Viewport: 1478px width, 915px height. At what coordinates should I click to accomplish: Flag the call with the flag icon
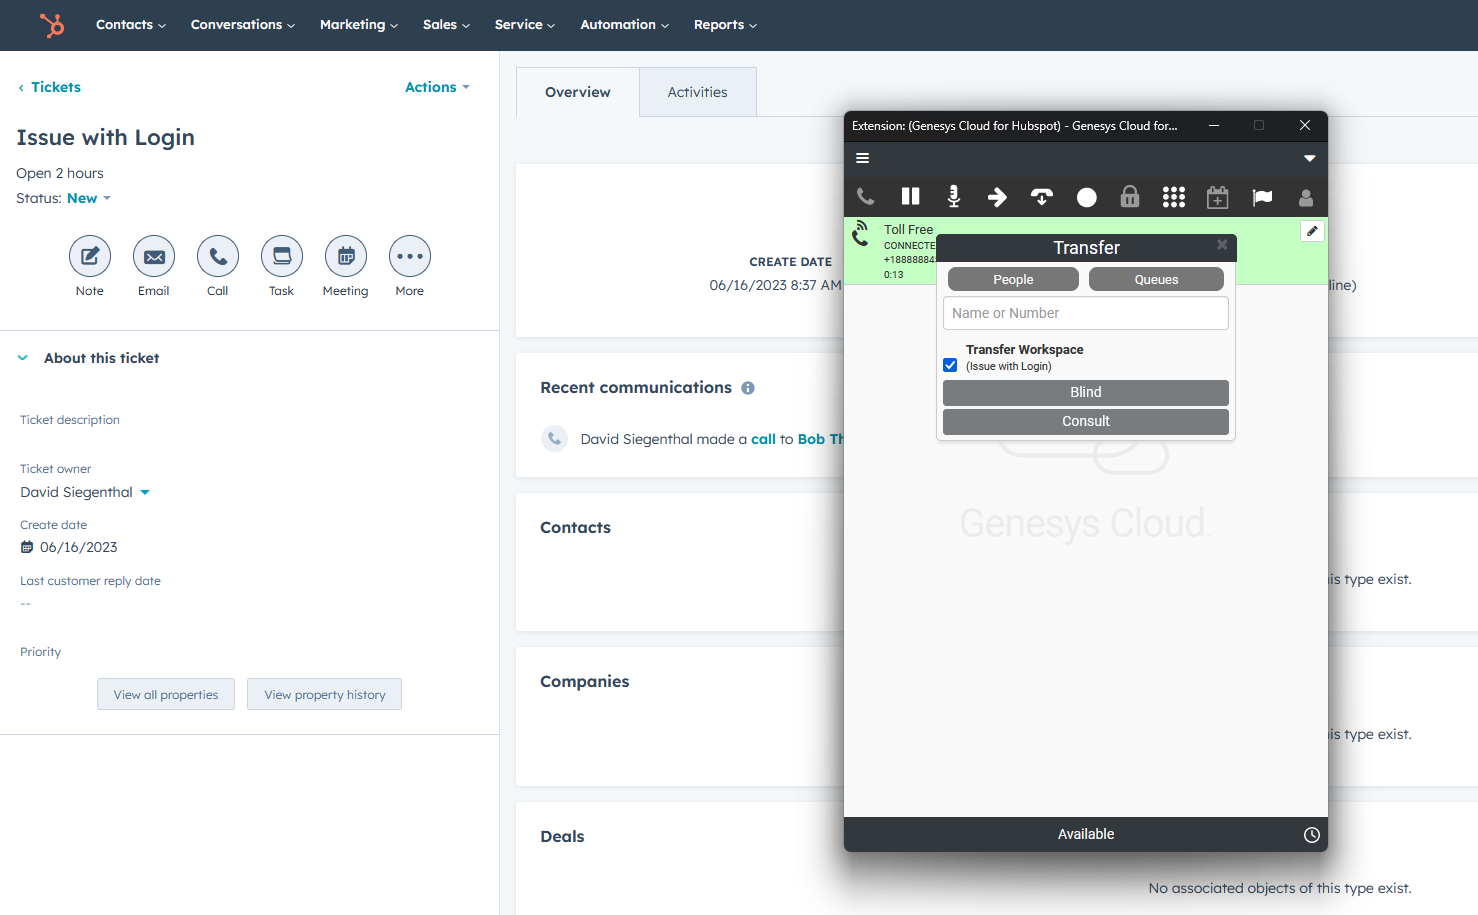tap(1262, 196)
